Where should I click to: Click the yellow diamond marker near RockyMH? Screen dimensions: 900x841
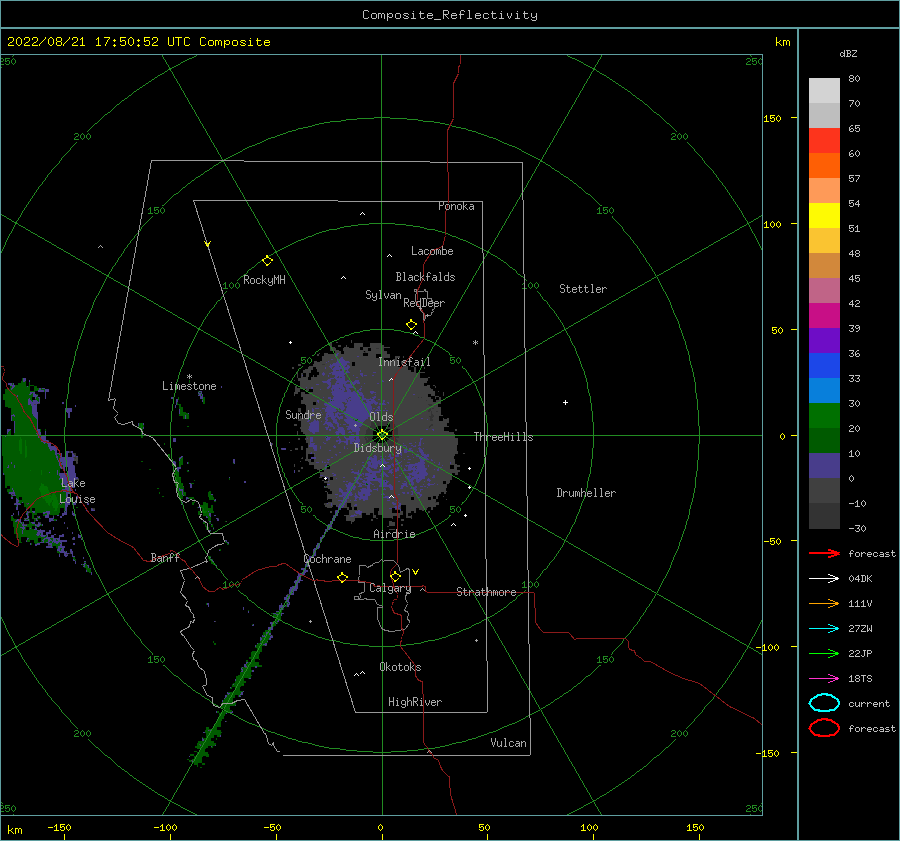(x=267, y=261)
